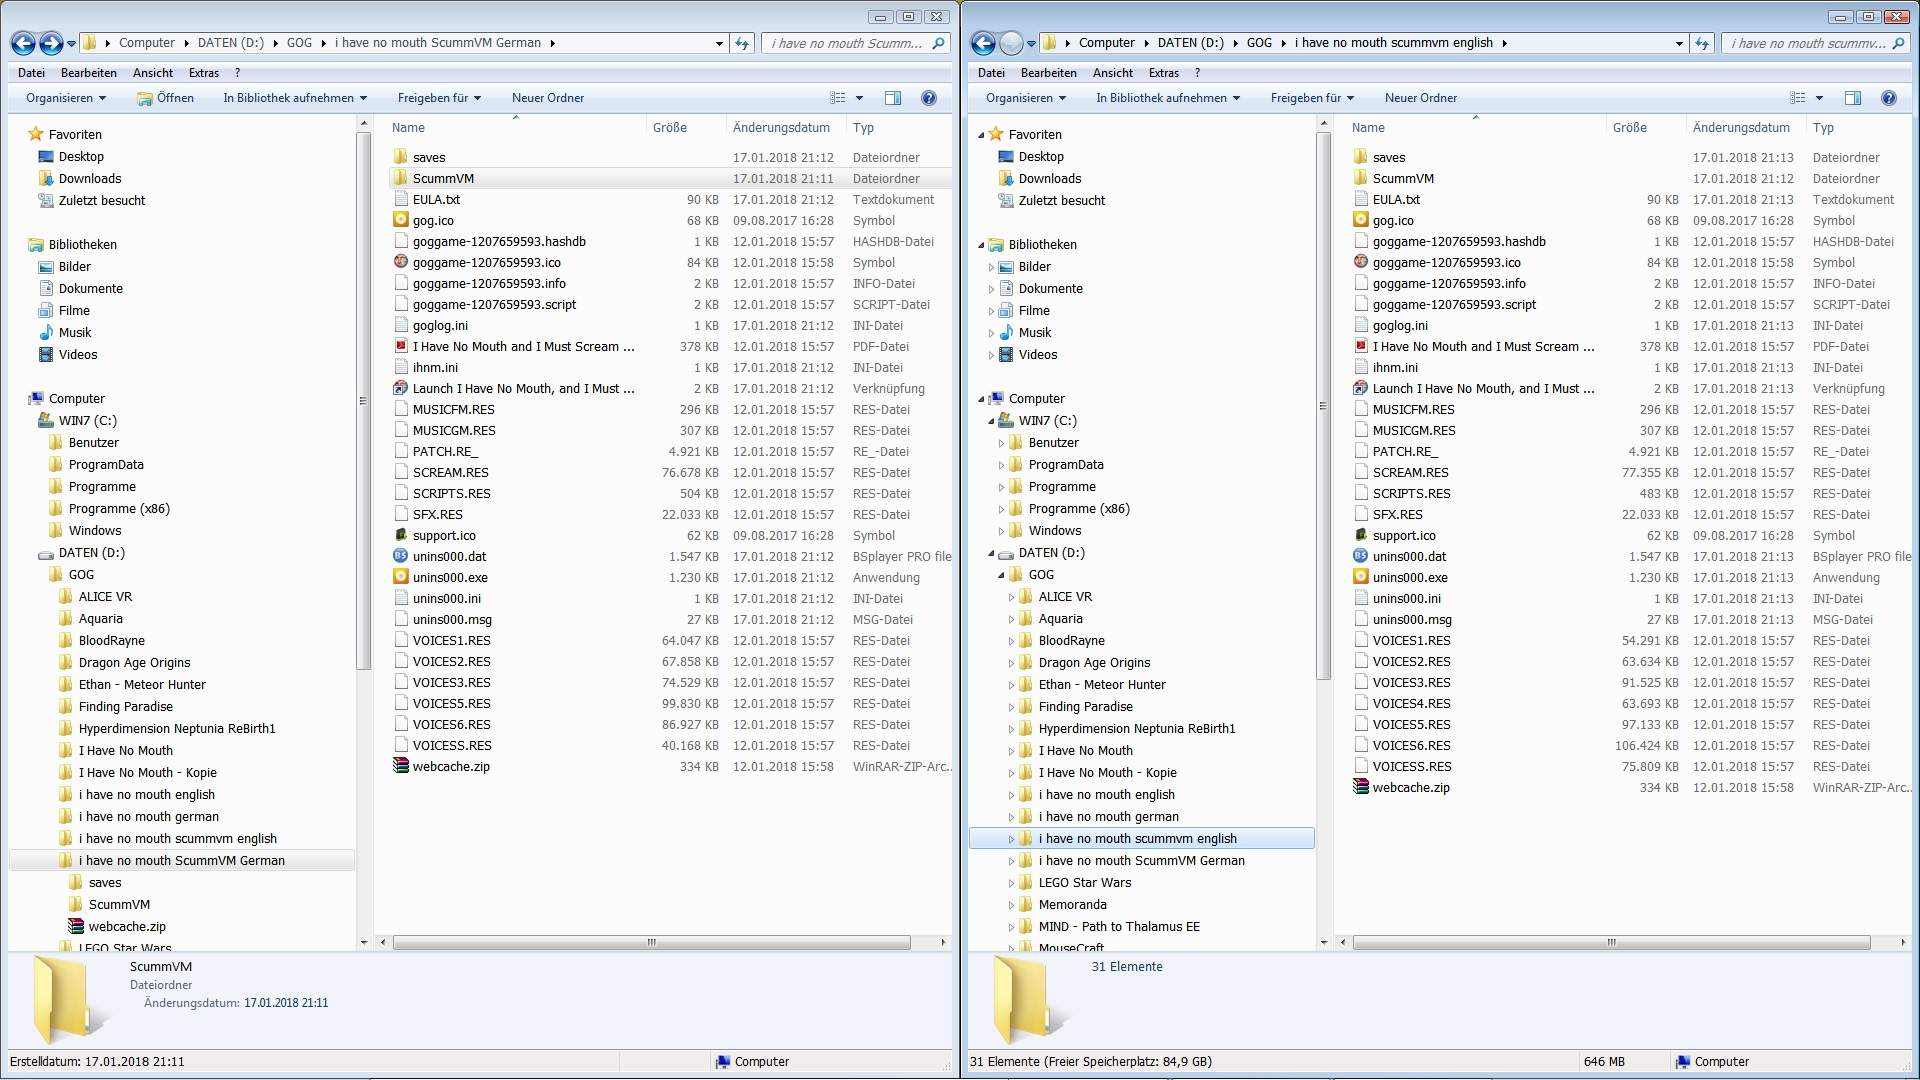
Task: Click Neuer Ordner in left window toolbar
Action: tap(548, 98)
